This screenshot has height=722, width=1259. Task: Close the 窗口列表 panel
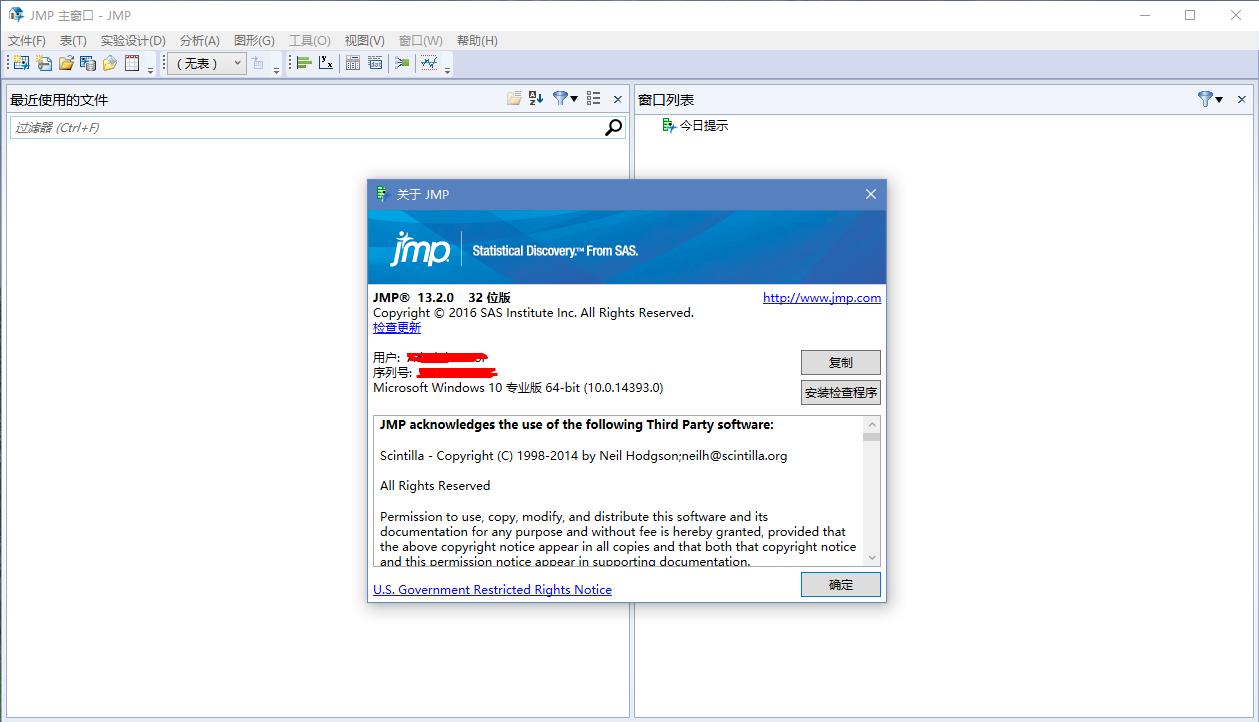tap(1242, 99)
